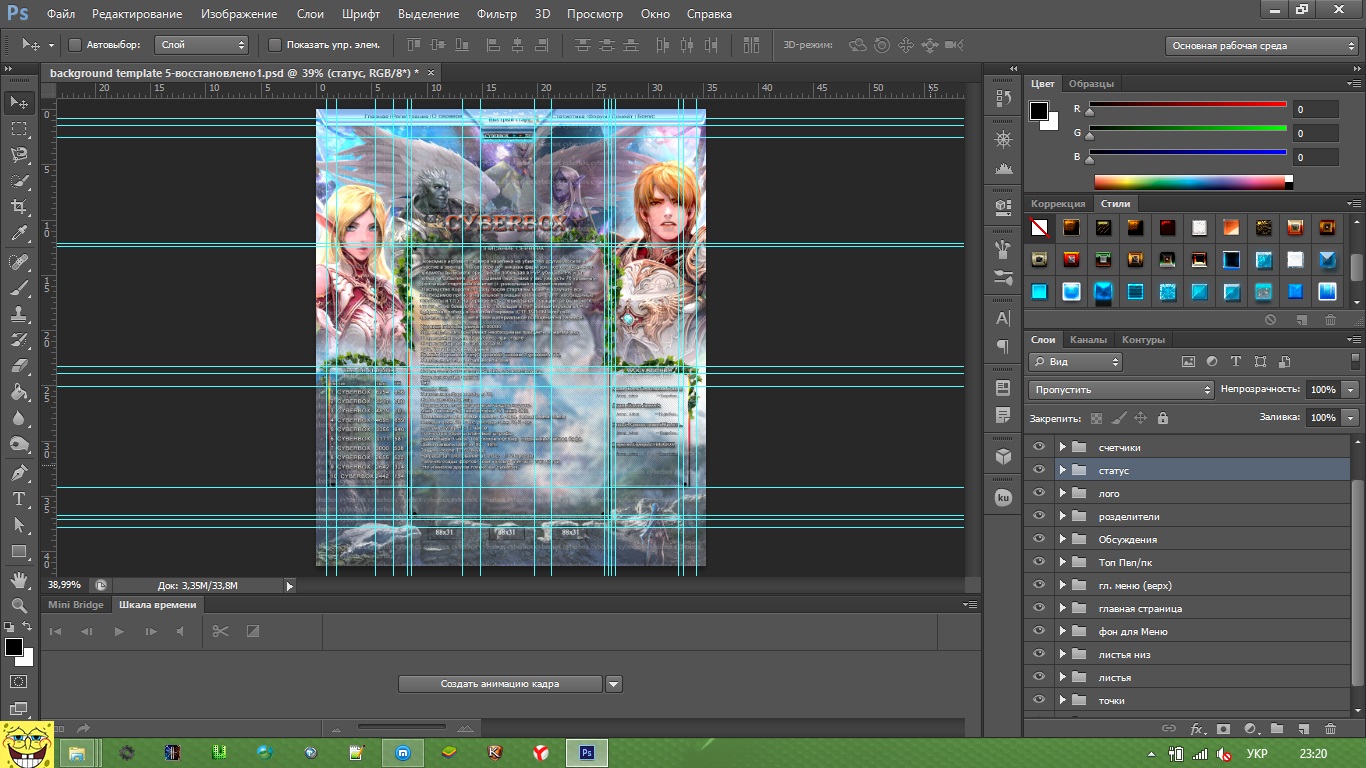This screenshot has width=1366, height=768.
Task: Open the Пропустить blend mode dropdown
Action: click(x=1121, y=389)
